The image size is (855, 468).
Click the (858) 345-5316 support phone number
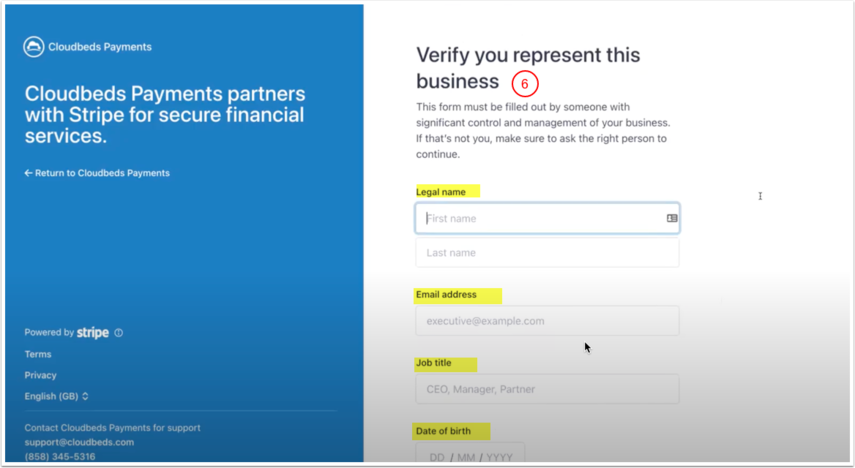click(x=60, y=457)
